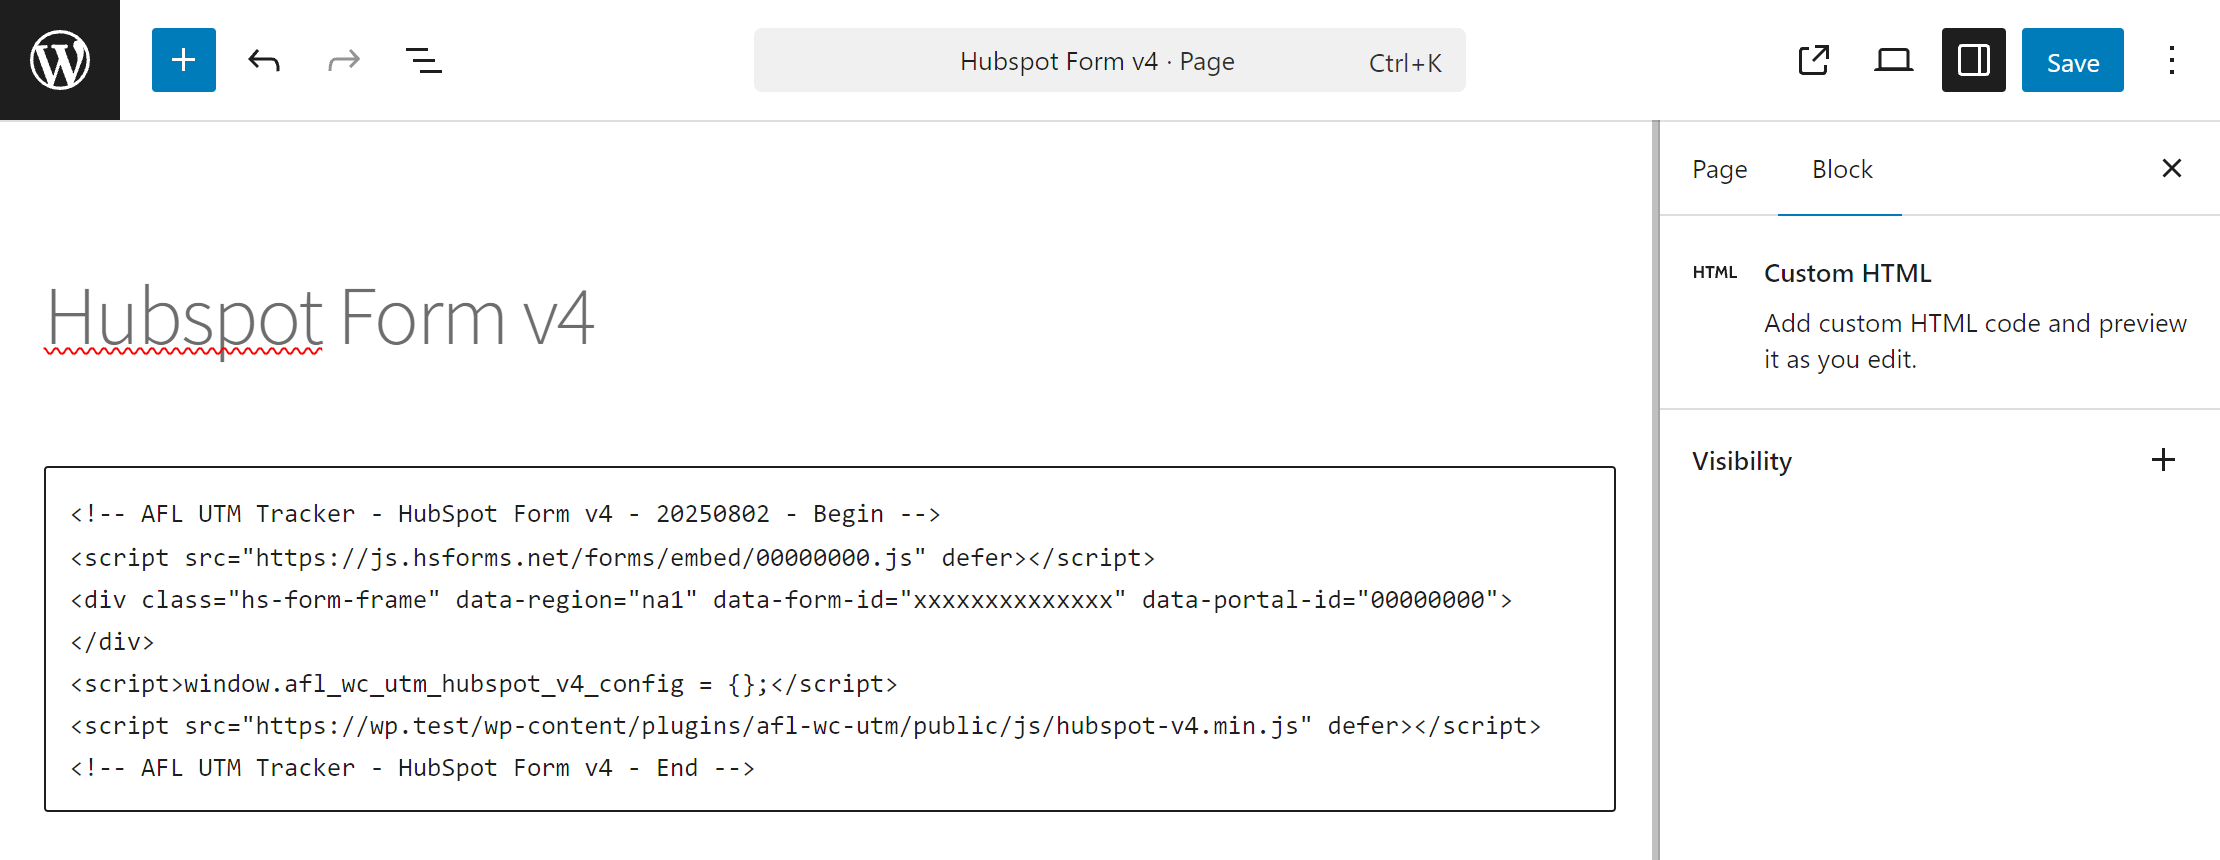
Task: Select the Block tab
Action: (1841, 169)
